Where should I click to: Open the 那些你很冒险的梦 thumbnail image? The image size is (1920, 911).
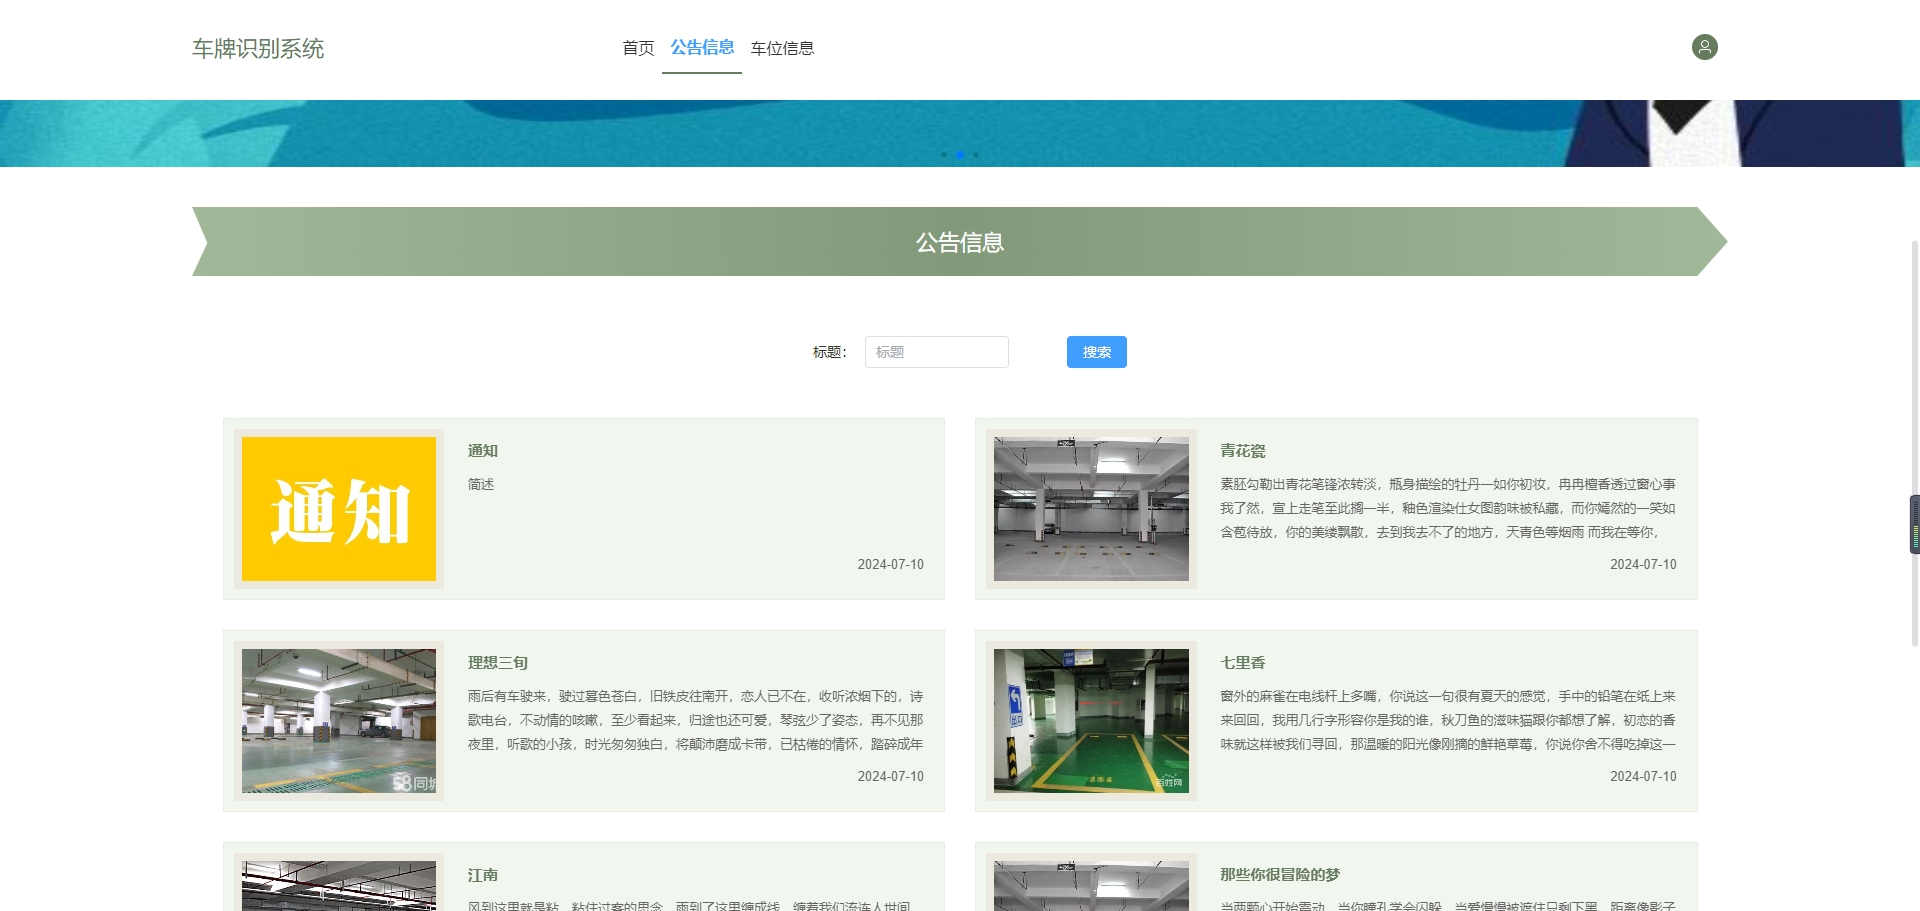(x=1091, y=885)
